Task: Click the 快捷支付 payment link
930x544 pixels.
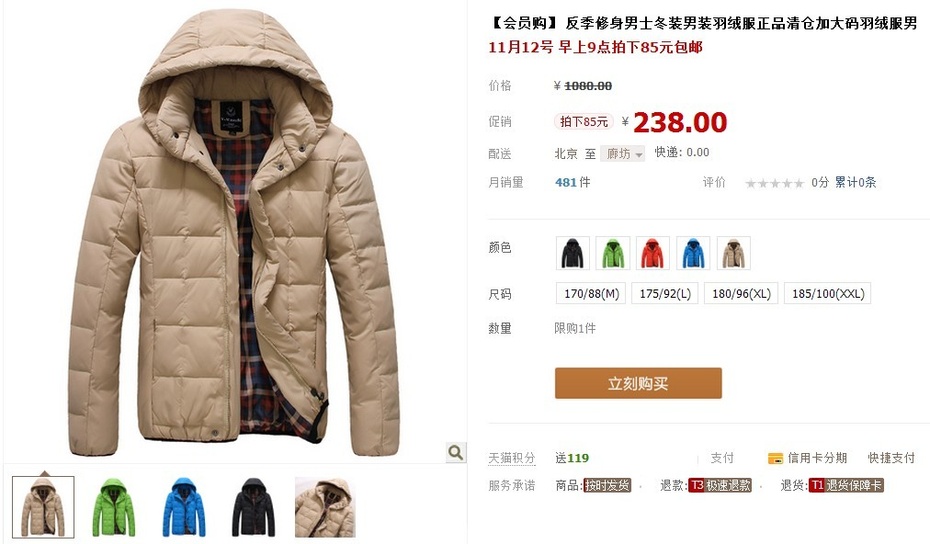Action: click(891, 458)
